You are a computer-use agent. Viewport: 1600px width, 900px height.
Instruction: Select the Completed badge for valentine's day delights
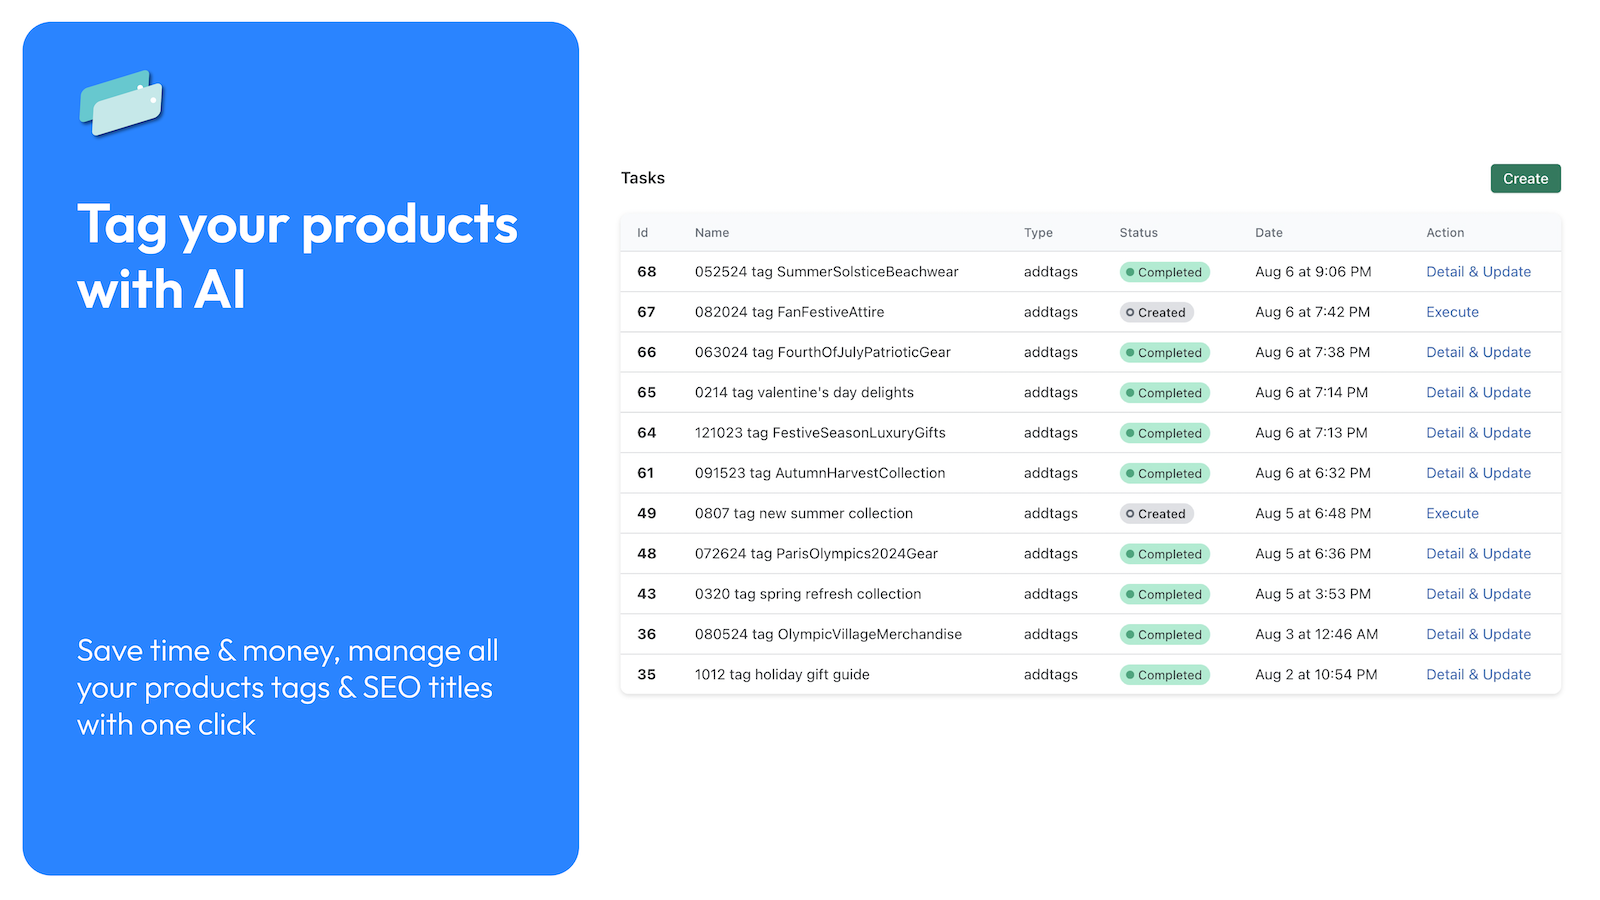point(1164,393)
